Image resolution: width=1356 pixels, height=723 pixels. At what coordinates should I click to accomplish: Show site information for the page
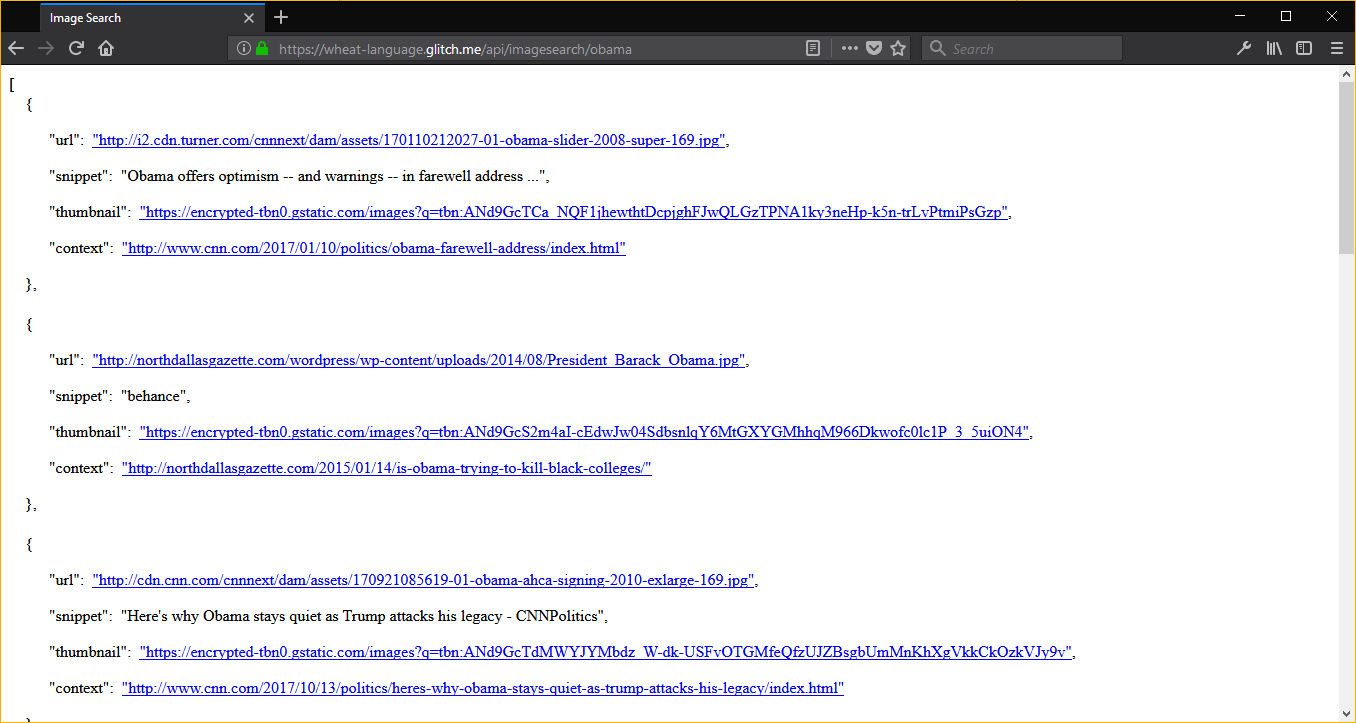pyautogui.click(x=243, y=48)
